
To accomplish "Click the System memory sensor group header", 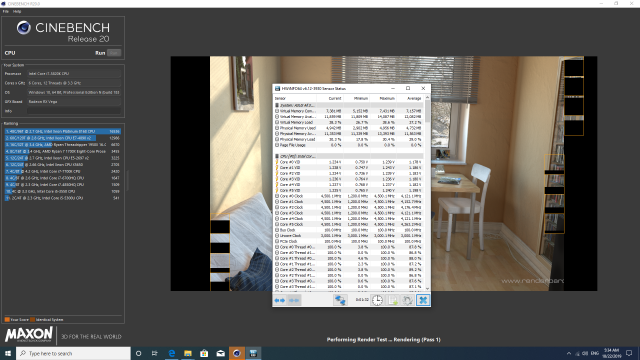I will point(348,105).
